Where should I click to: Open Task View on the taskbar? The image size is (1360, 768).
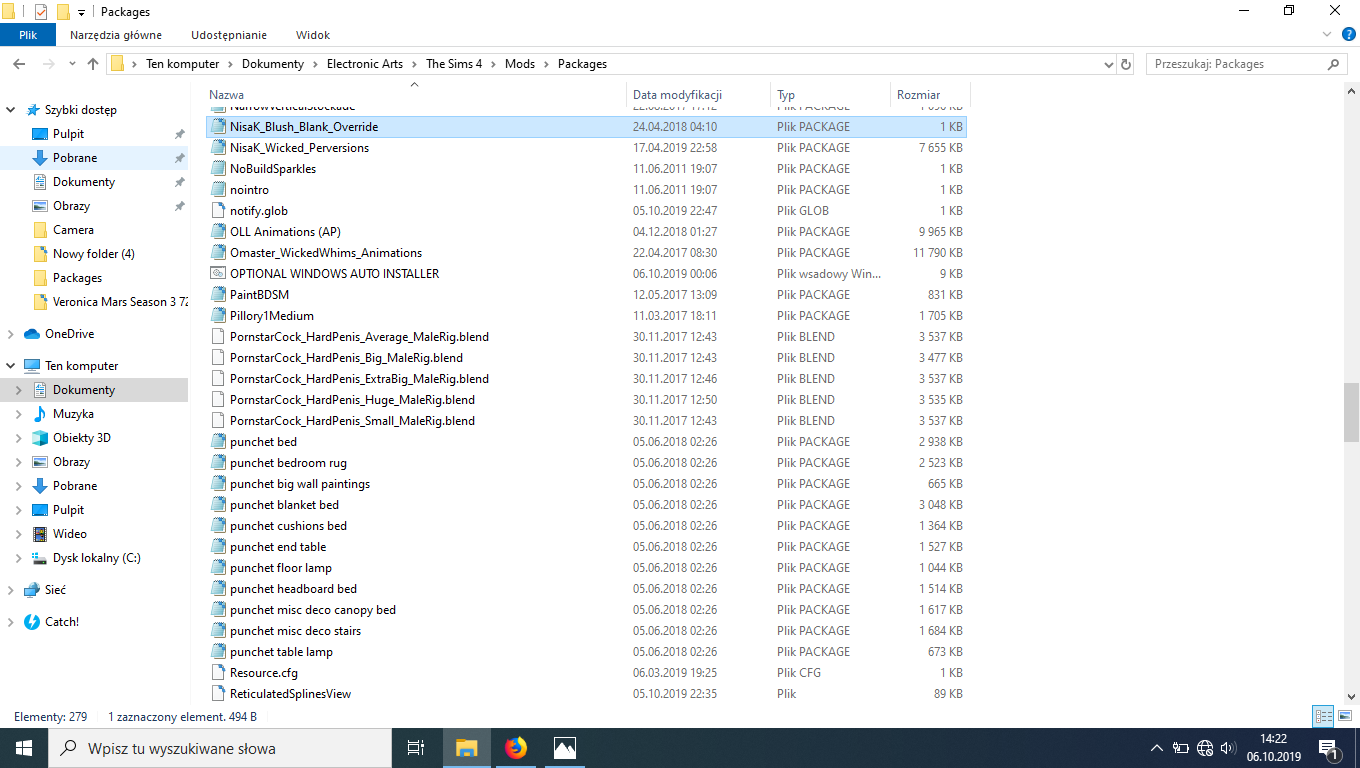click(x=416, y=747)
